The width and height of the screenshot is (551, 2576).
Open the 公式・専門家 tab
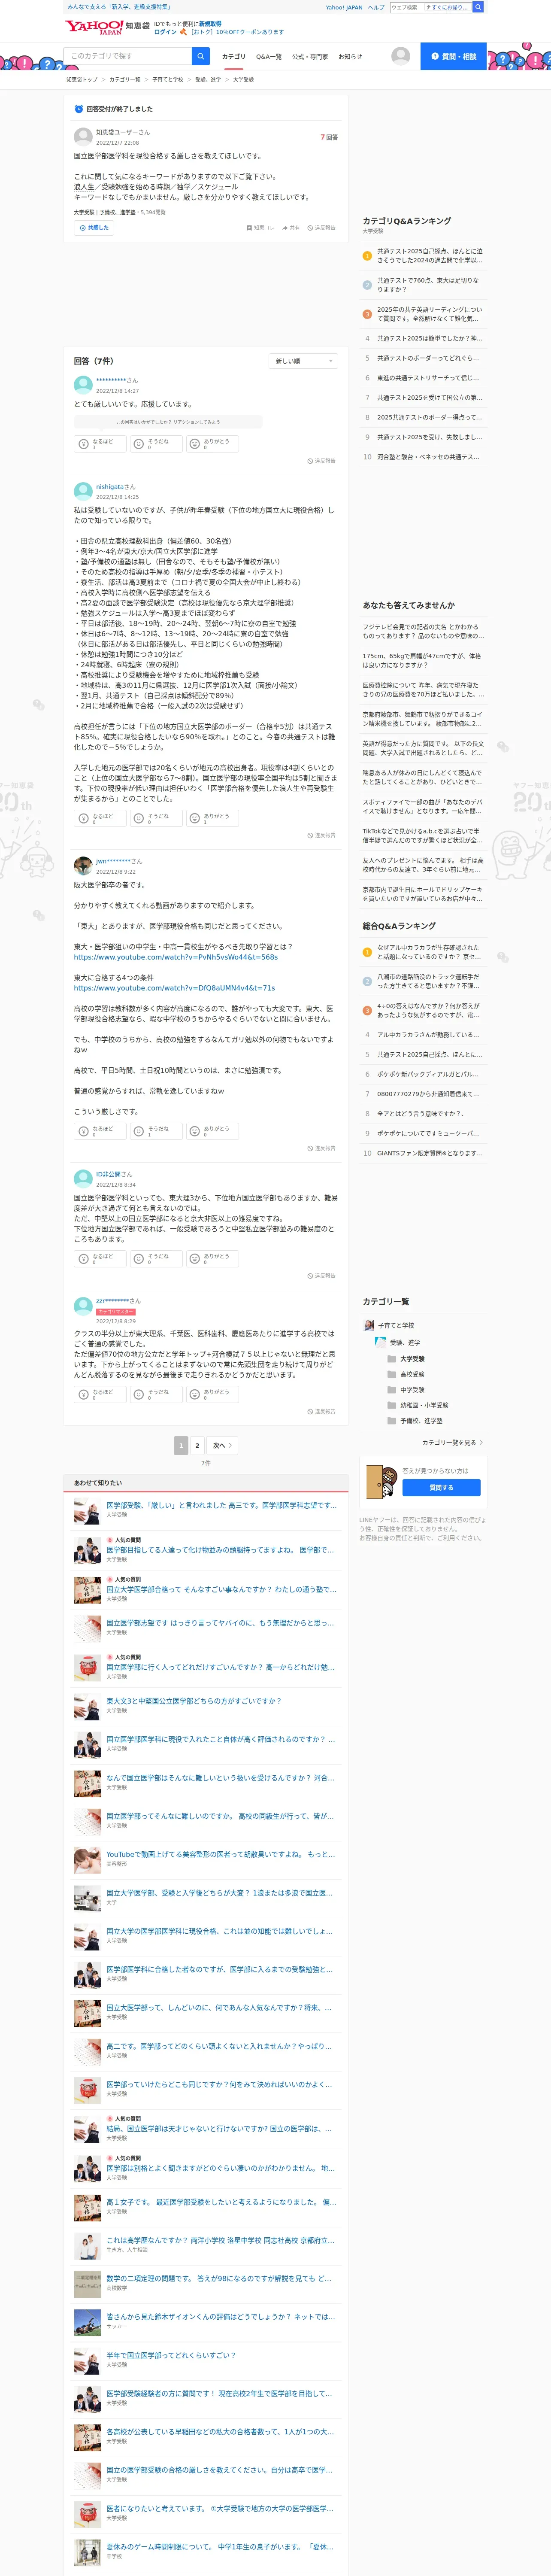310,57
